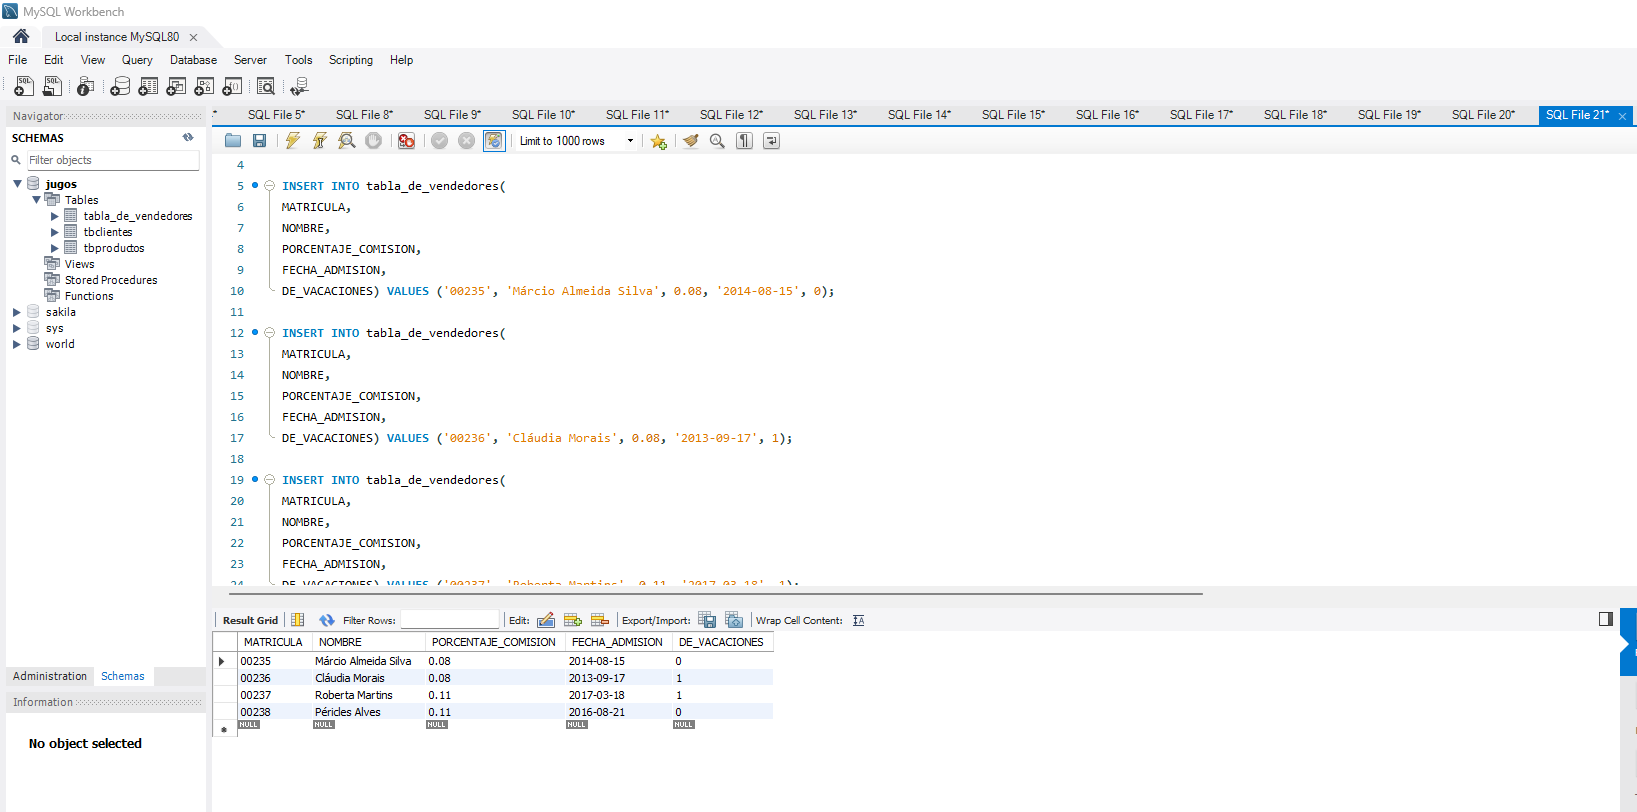Toggle the result grid view icon
The width and height of the screenshot is (1637, 812).
pos(298,620)
